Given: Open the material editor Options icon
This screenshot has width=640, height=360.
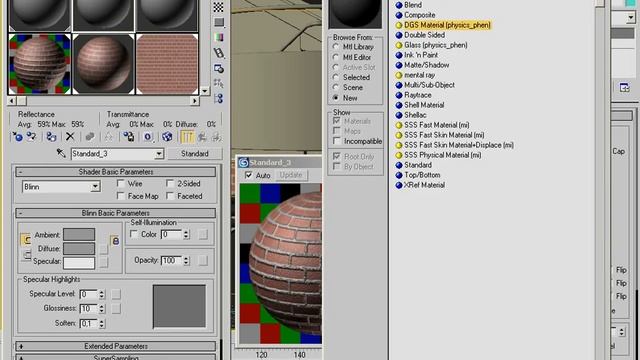Looking at the screenshot, I should 219,68.
